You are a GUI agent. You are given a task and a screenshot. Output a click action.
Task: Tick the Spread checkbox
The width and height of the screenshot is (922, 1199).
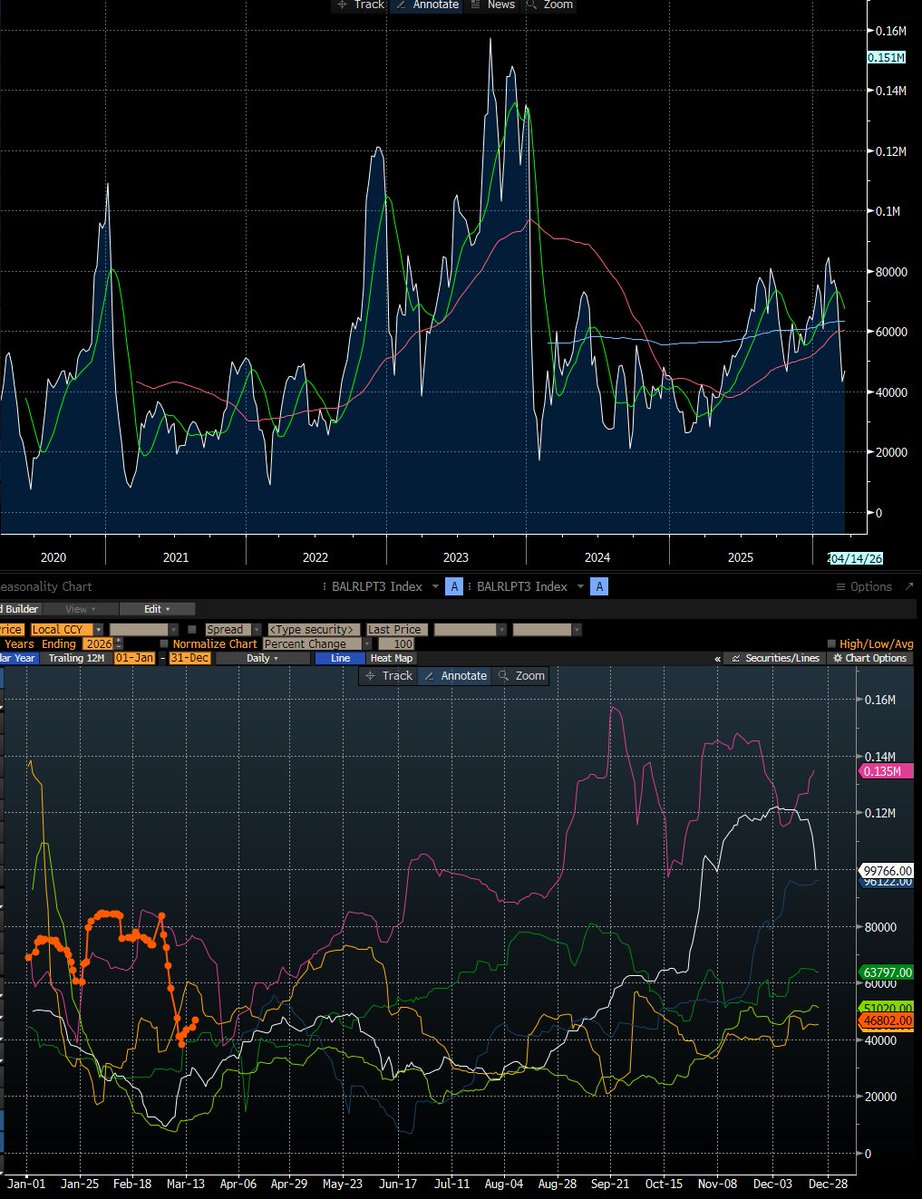click(x=192, y=629)
